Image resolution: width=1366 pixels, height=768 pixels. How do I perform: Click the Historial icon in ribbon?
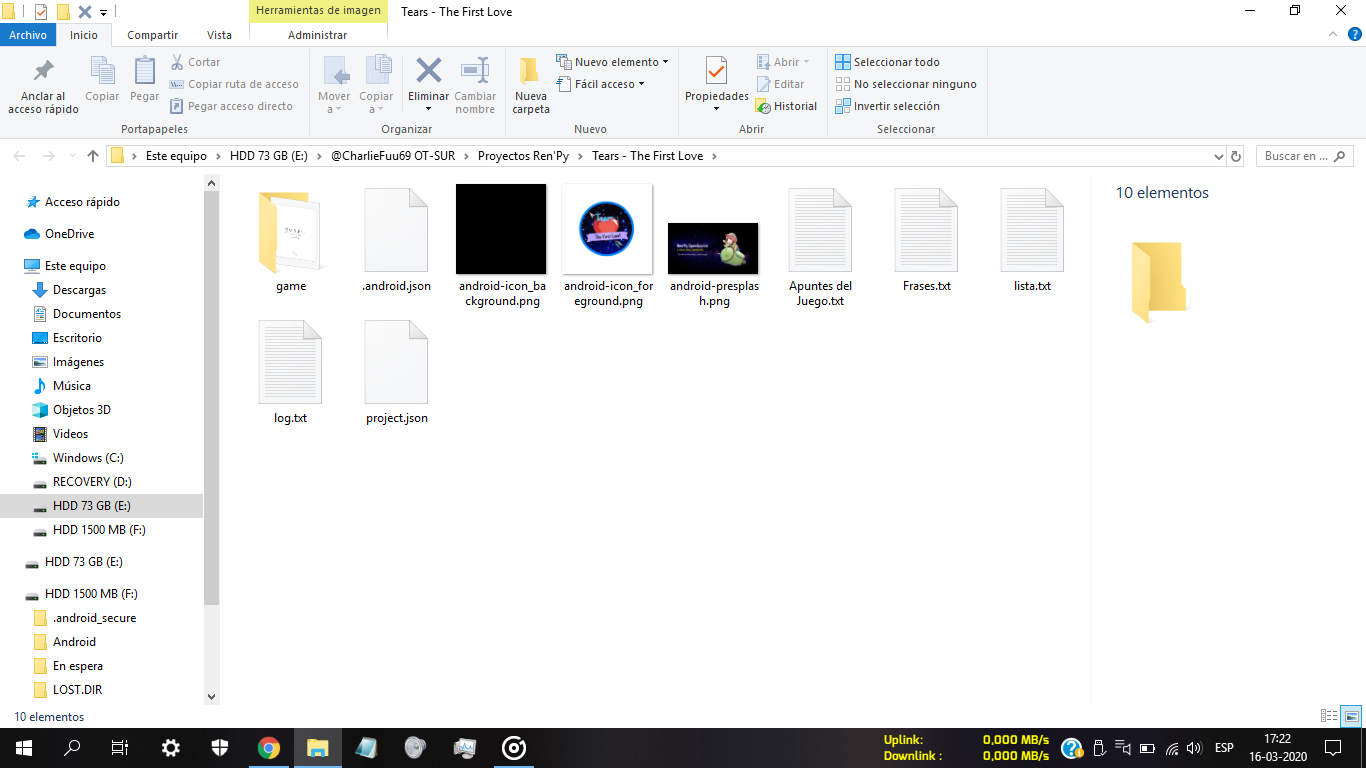pyautogui.click(x=786, y=106)
